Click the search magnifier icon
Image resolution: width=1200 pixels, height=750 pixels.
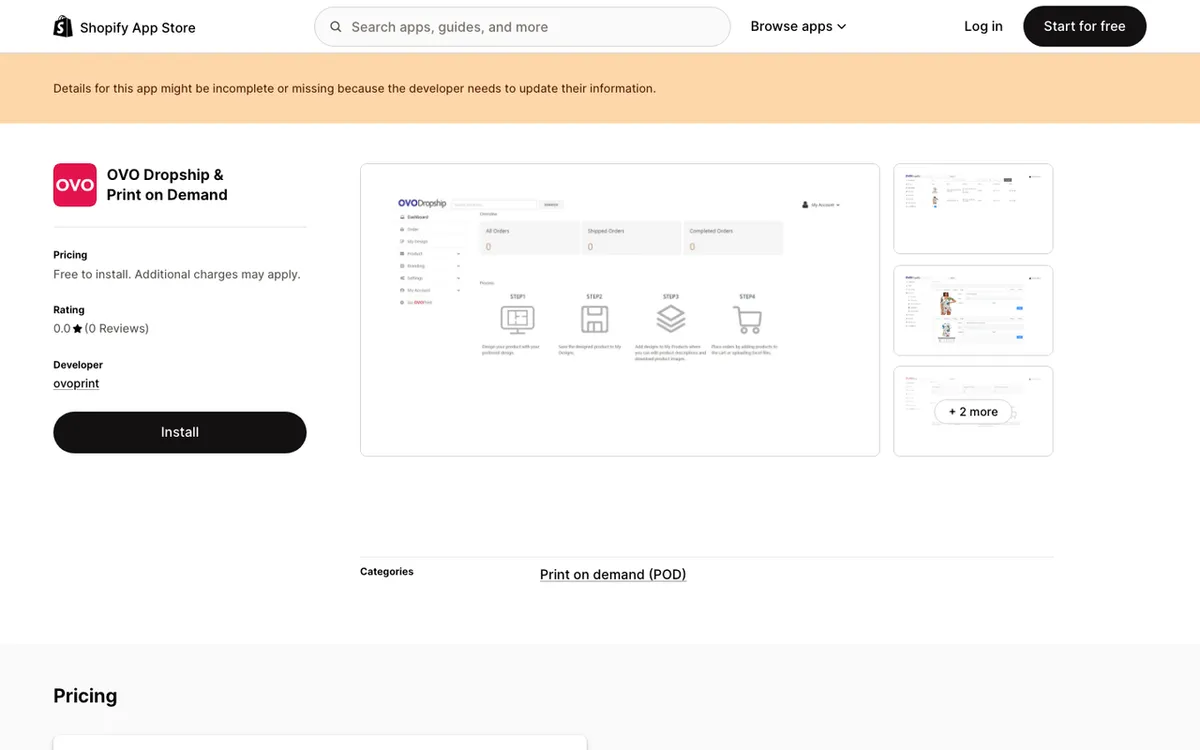pos(336,27)
